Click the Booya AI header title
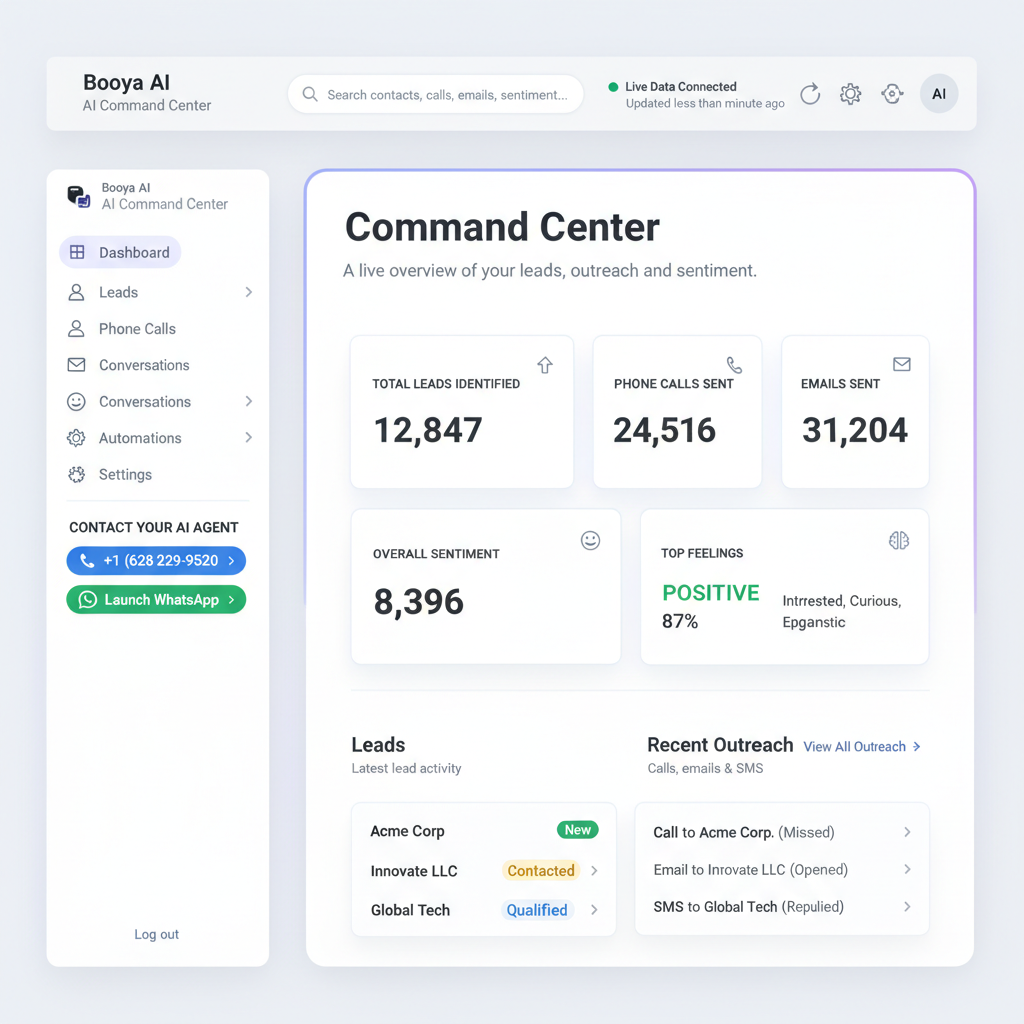Screen dimensions: 1024x1024 point(126,82)
